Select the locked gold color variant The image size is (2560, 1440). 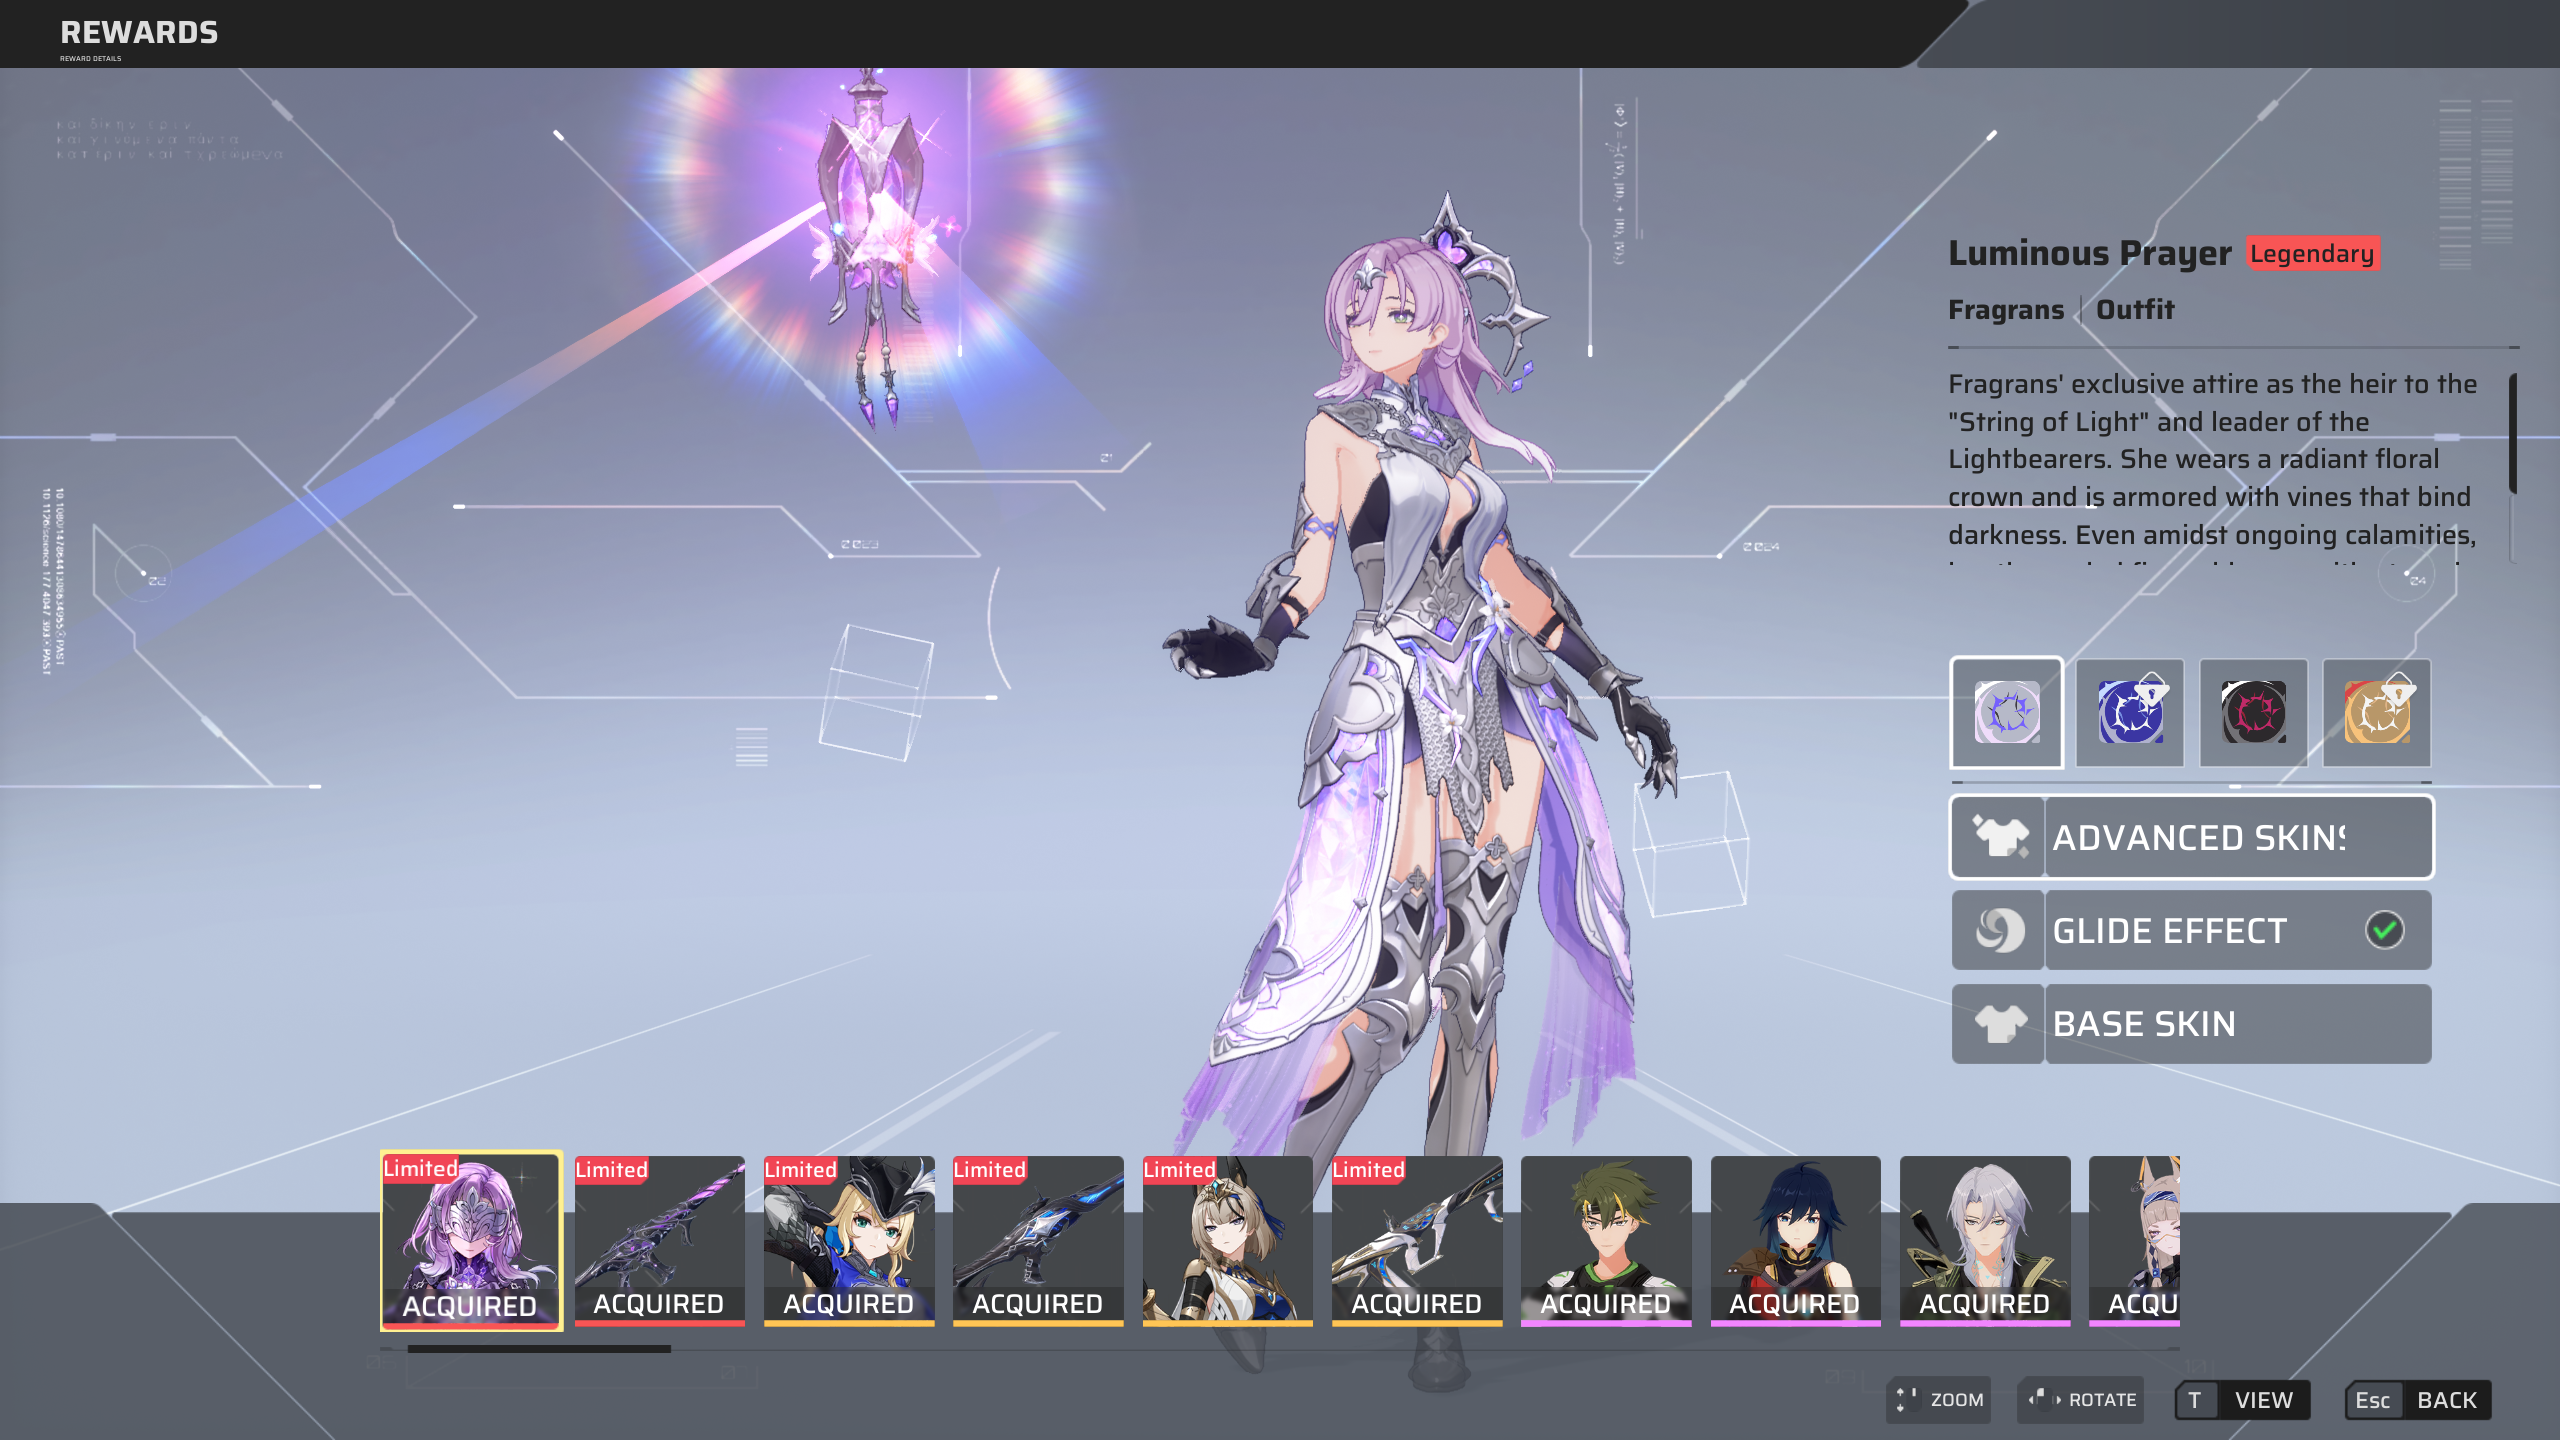coord(2377,712)
